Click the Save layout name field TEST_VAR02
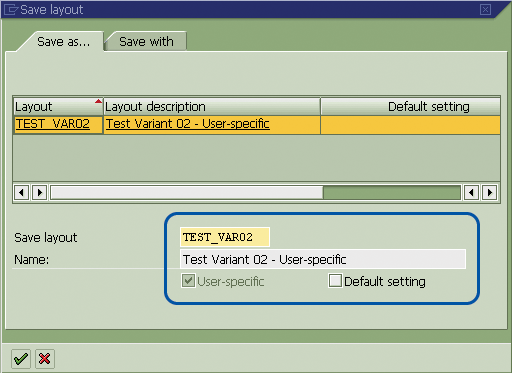Image resolution: width=512 pixels, height=373 pixels. coord(225,237)
